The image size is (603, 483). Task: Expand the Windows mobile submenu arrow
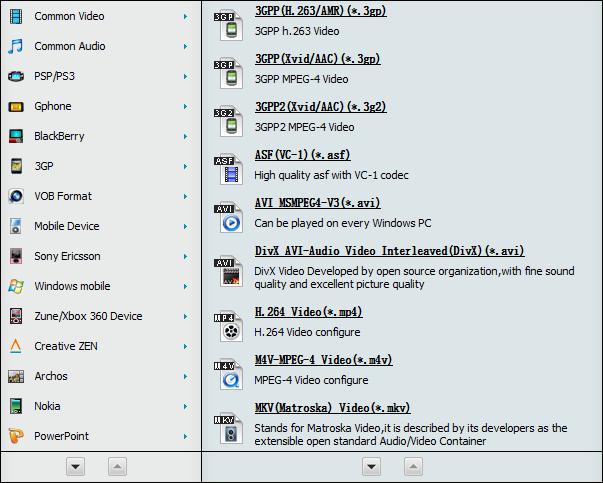185,286
